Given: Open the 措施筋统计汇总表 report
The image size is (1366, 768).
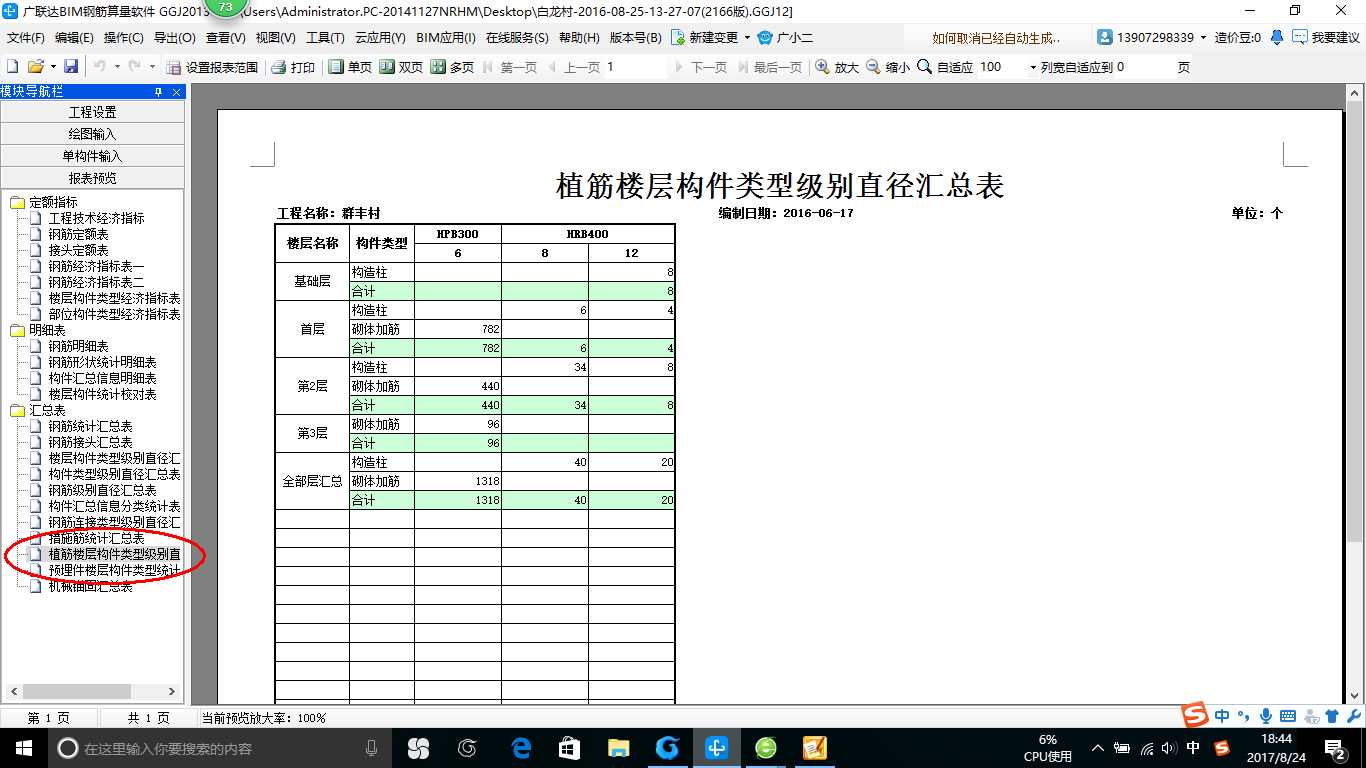Looking at the screenshot, I should coord(96,538).
